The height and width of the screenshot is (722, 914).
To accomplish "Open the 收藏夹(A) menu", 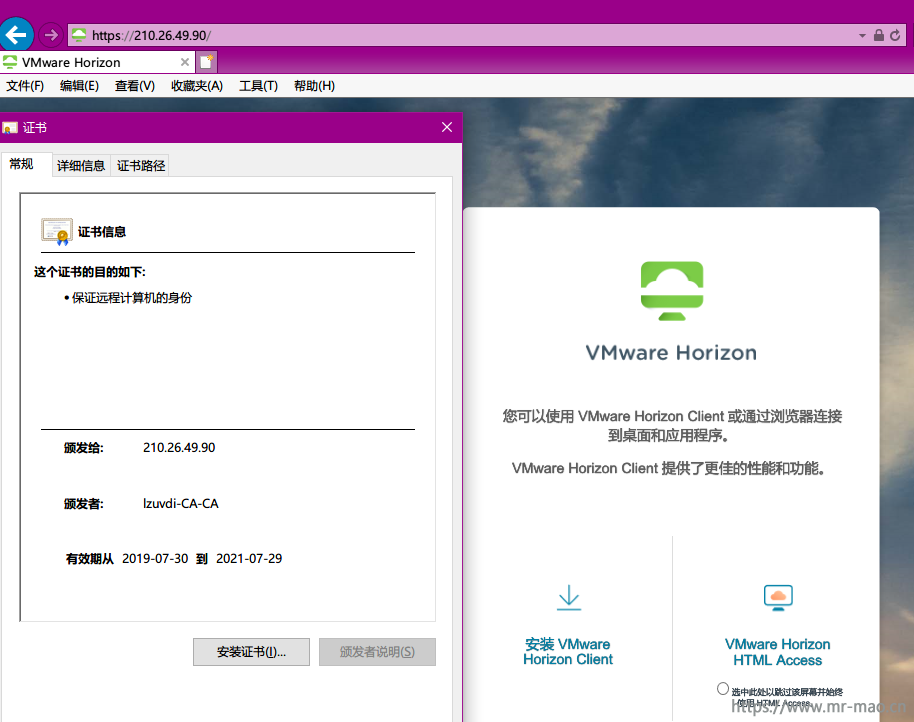I will point(197,86).
